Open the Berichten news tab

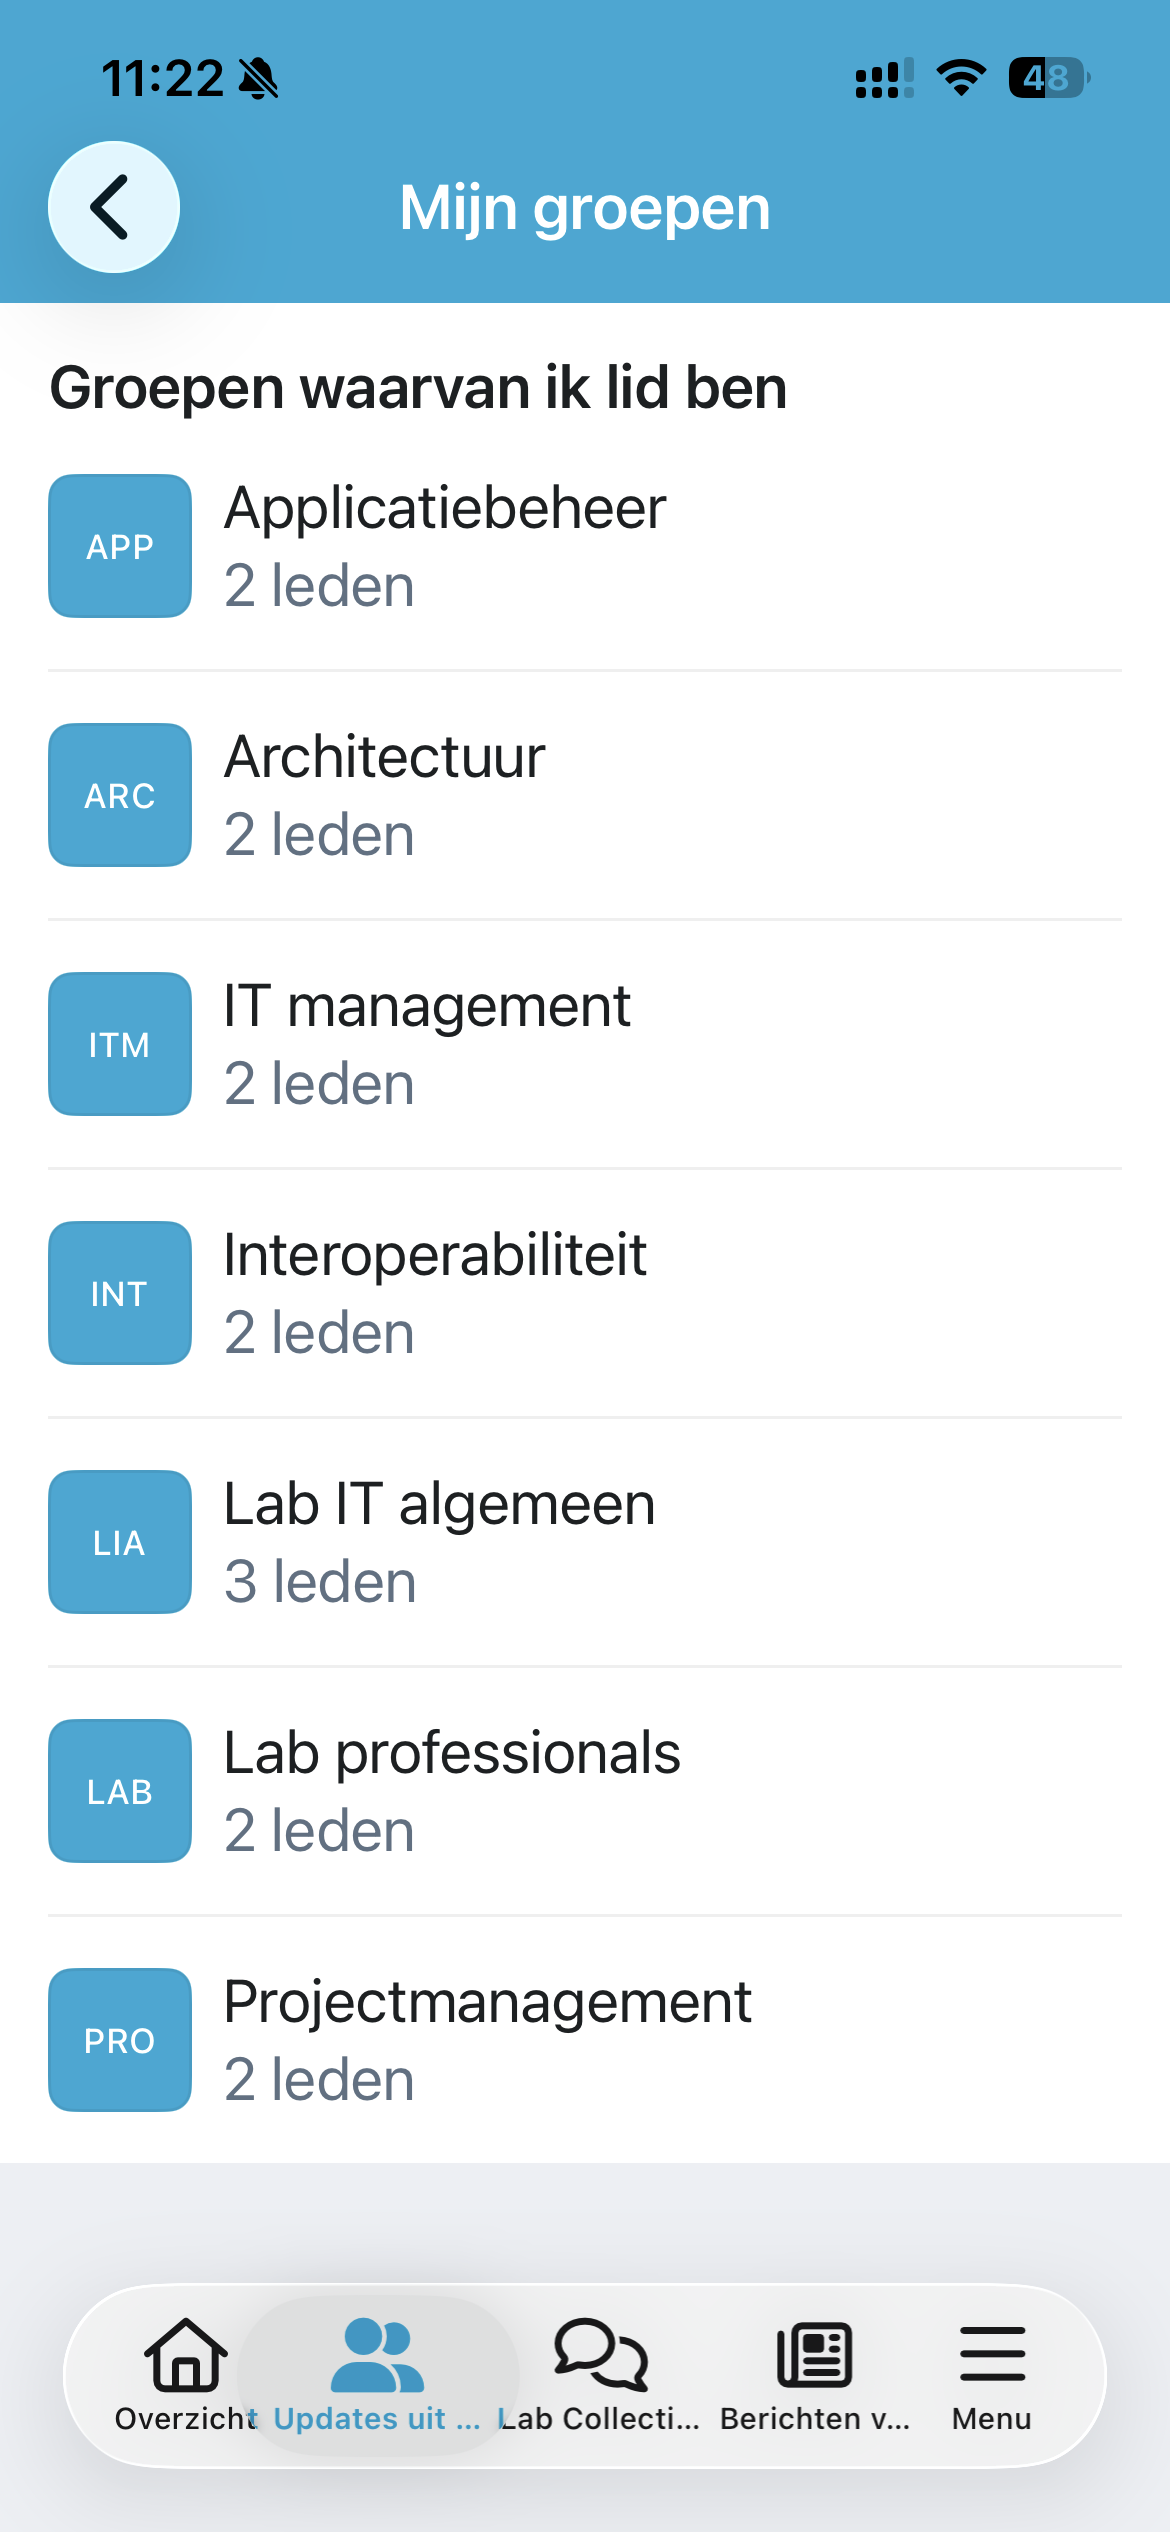(815, 2374)
